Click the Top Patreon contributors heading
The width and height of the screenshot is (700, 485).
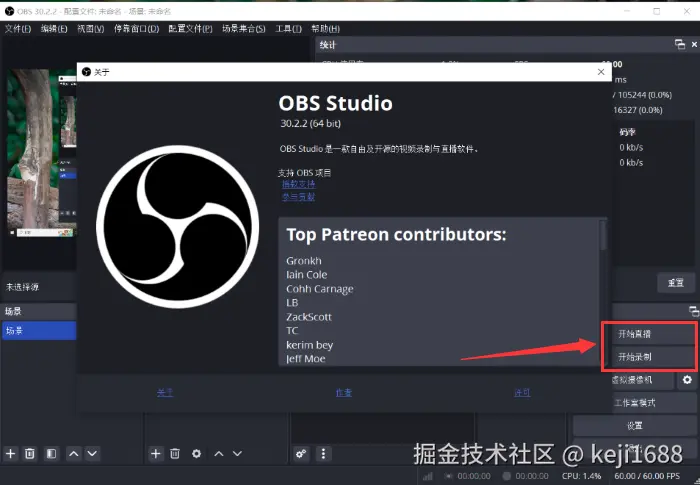point(396,234)
